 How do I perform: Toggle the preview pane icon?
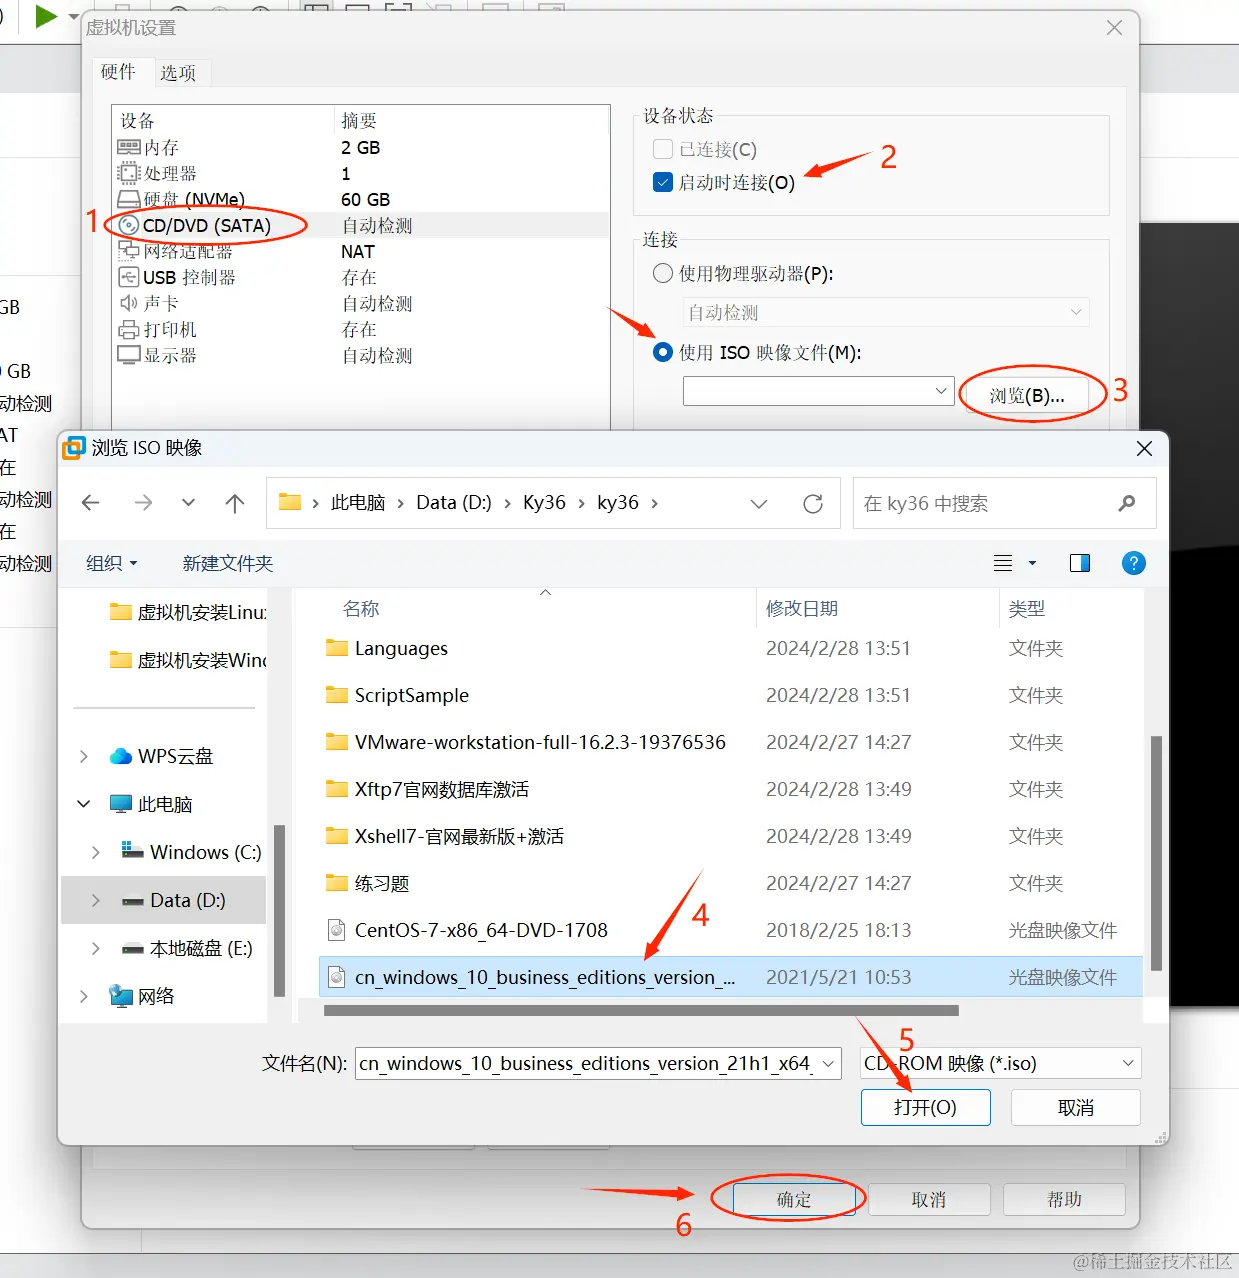[x=1080, y=563]
